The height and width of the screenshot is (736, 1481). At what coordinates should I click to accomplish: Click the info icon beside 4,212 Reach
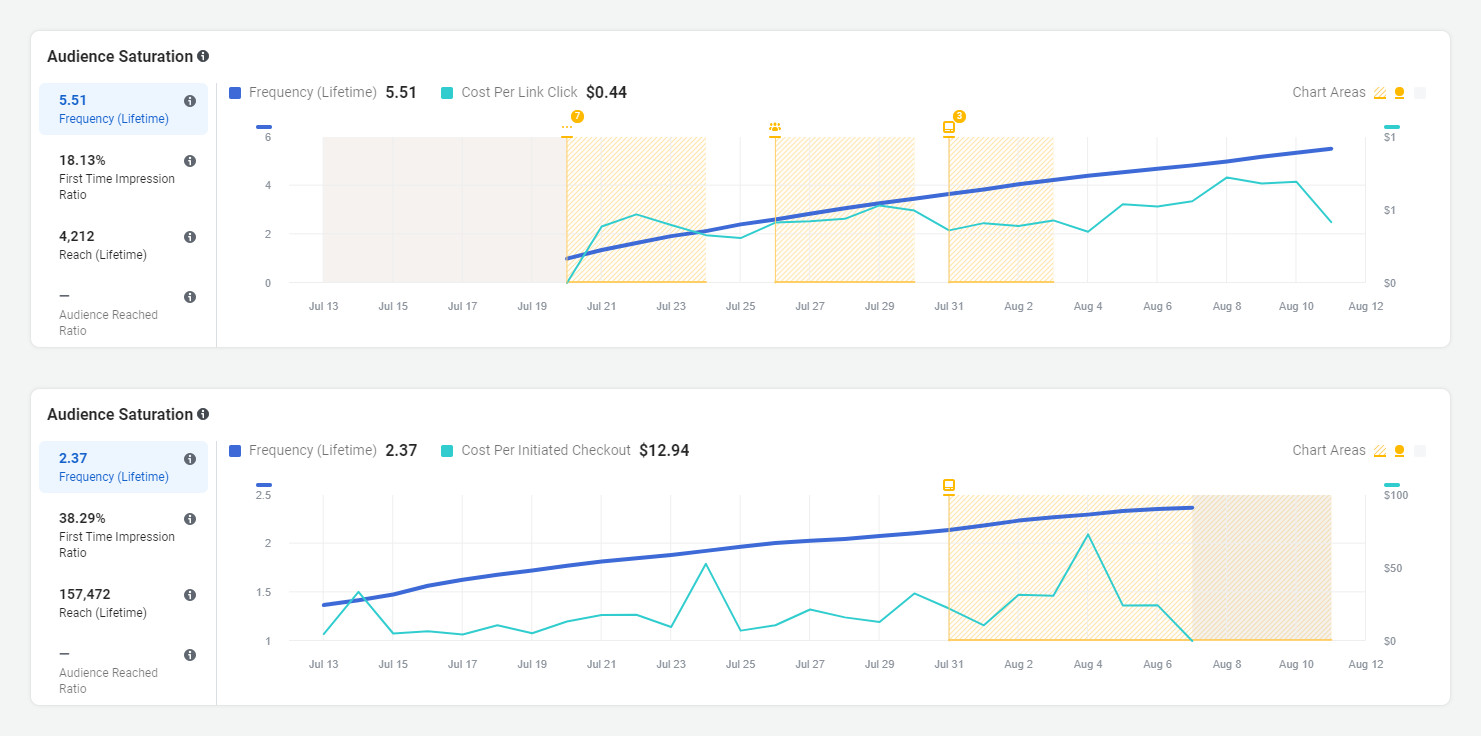pyautogui.click(x=190, y=237)
